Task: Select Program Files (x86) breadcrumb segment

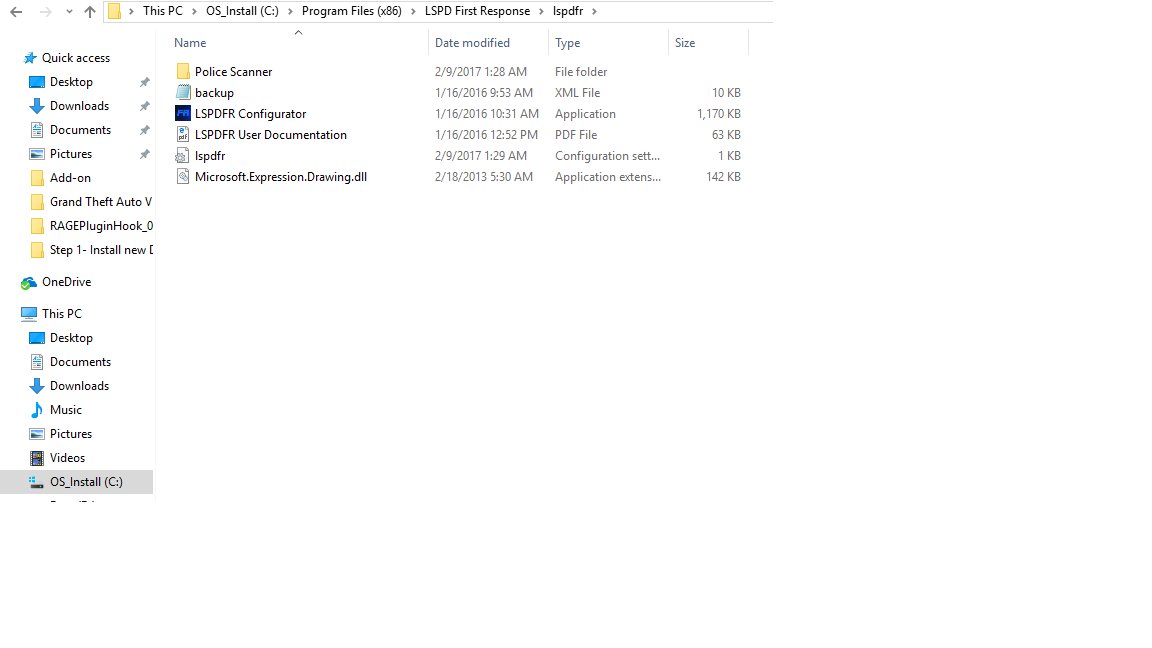Action: (x=351, y=11)
